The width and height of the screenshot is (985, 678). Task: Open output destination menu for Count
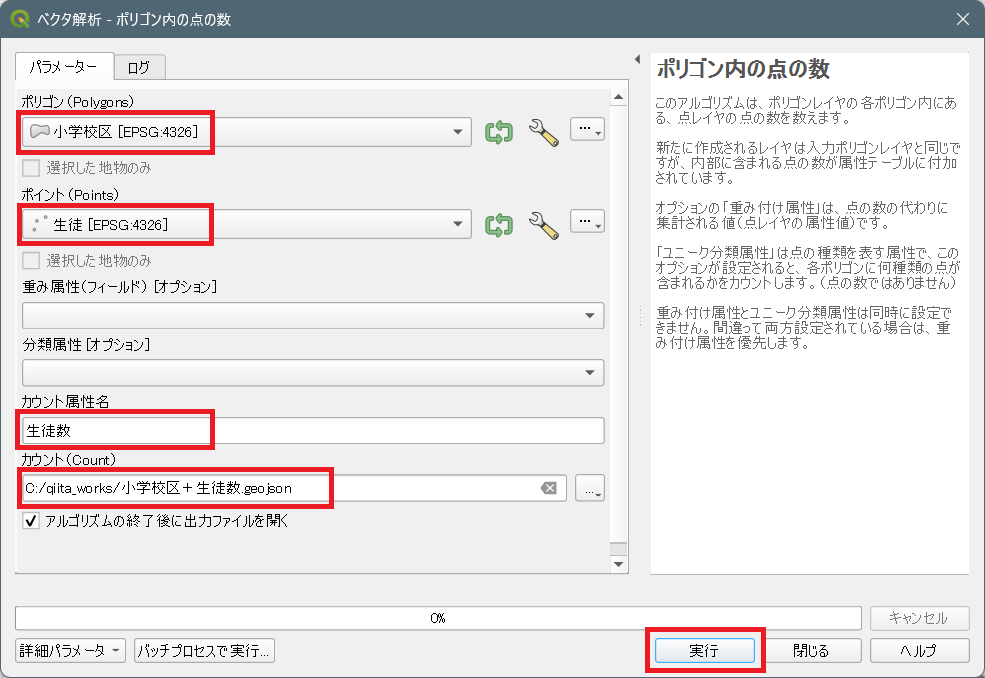pos(590,488)
